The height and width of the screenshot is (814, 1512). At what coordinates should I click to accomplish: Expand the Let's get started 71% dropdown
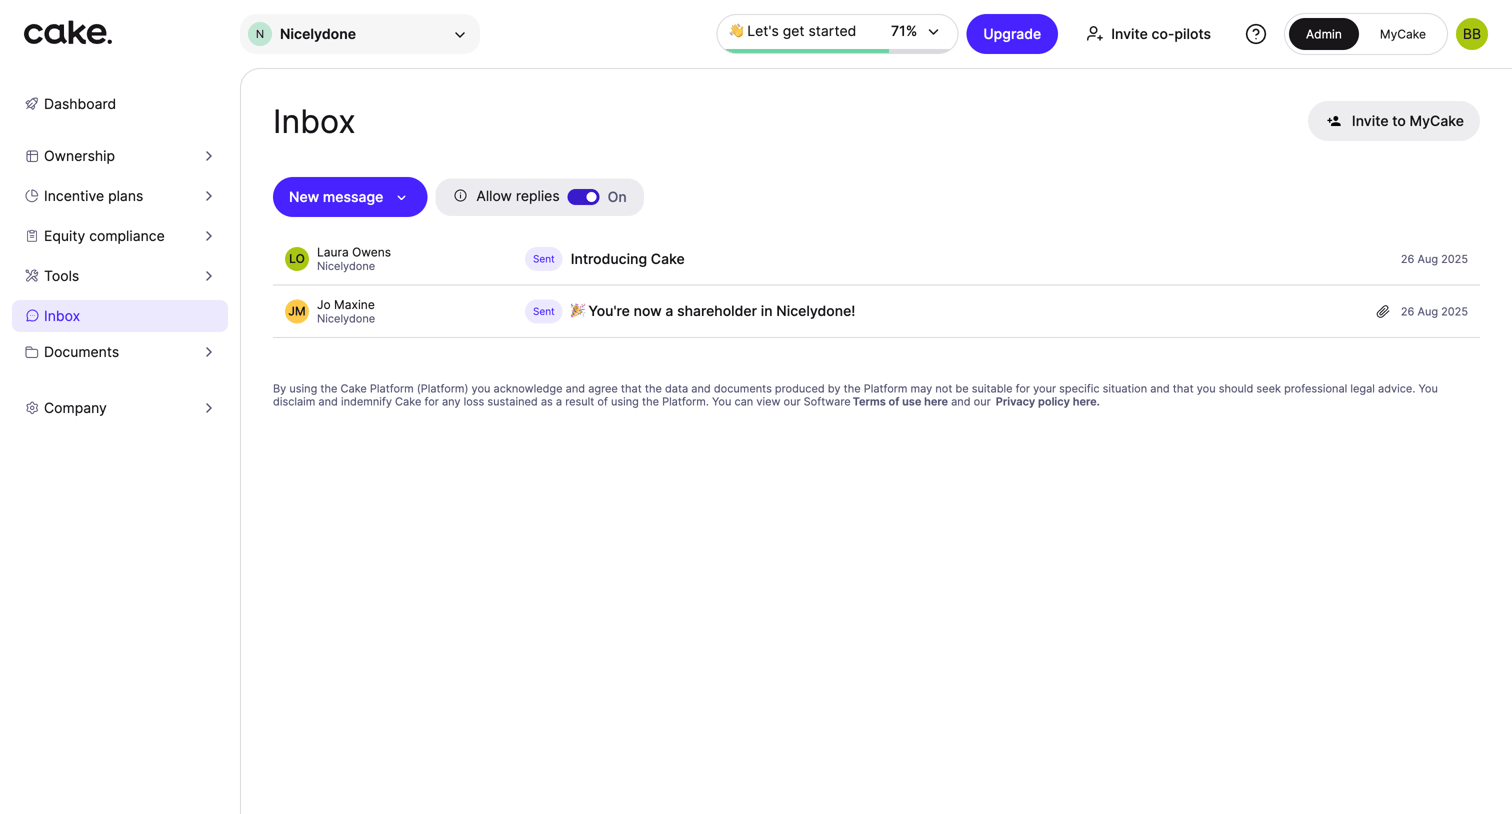(837, 32)
